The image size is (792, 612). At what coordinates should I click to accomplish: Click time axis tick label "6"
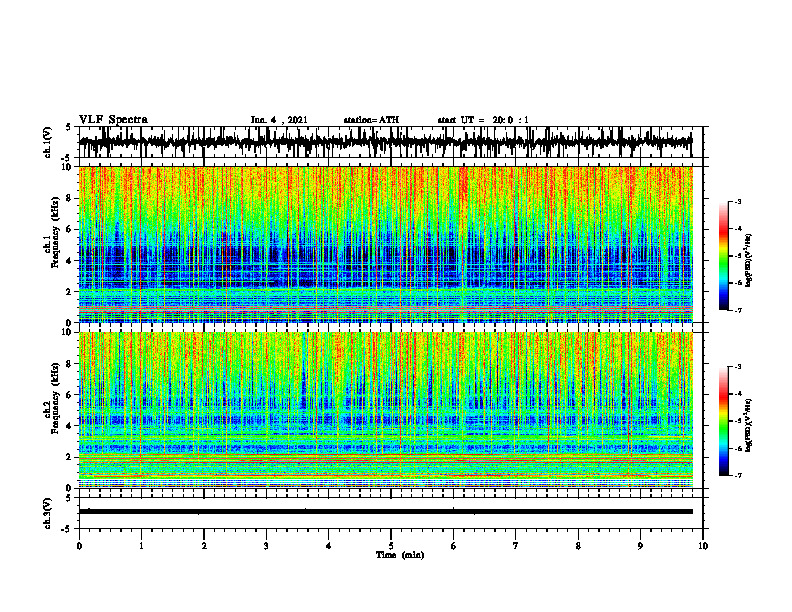454,546
